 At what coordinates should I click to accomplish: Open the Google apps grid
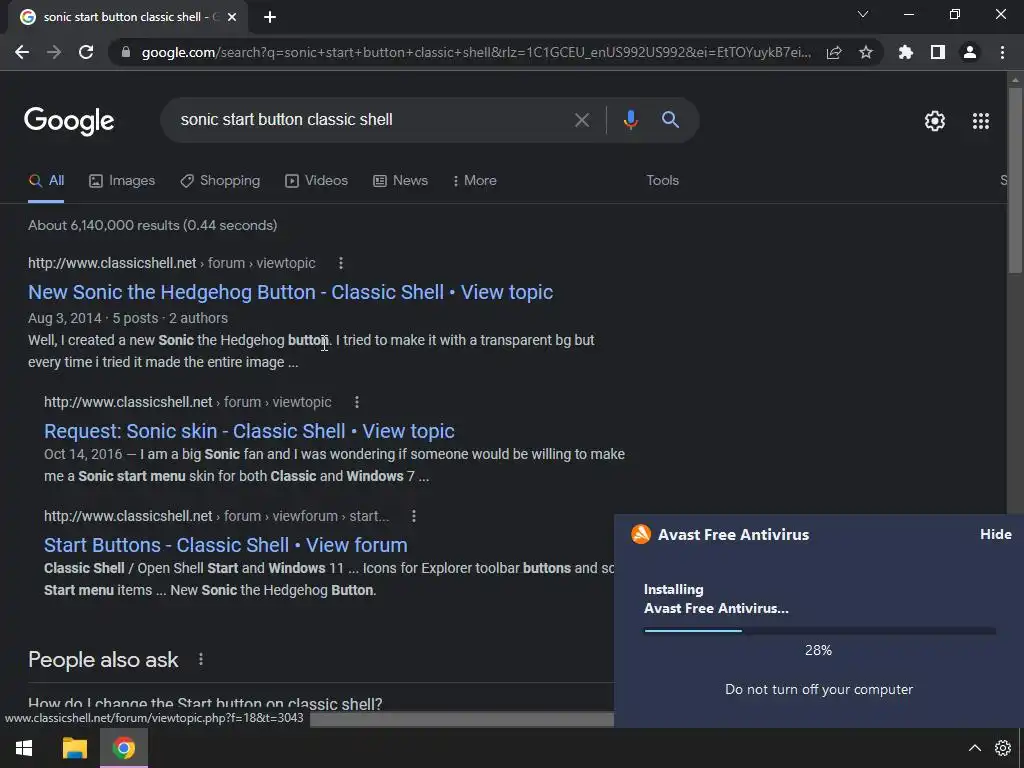click(981, 121)
